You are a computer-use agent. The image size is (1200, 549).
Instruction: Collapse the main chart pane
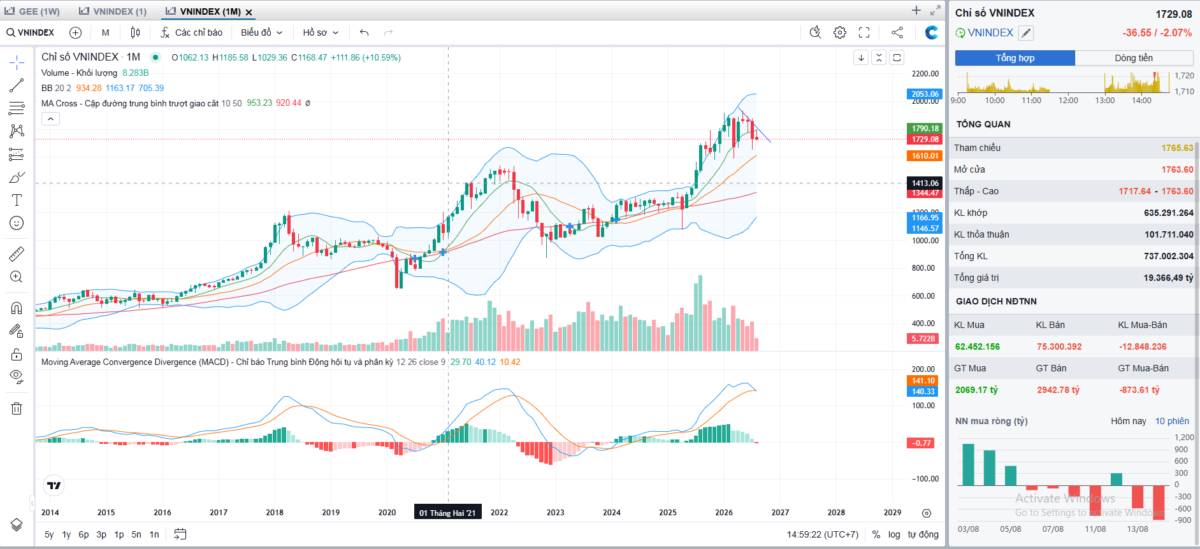click(878, 57)
